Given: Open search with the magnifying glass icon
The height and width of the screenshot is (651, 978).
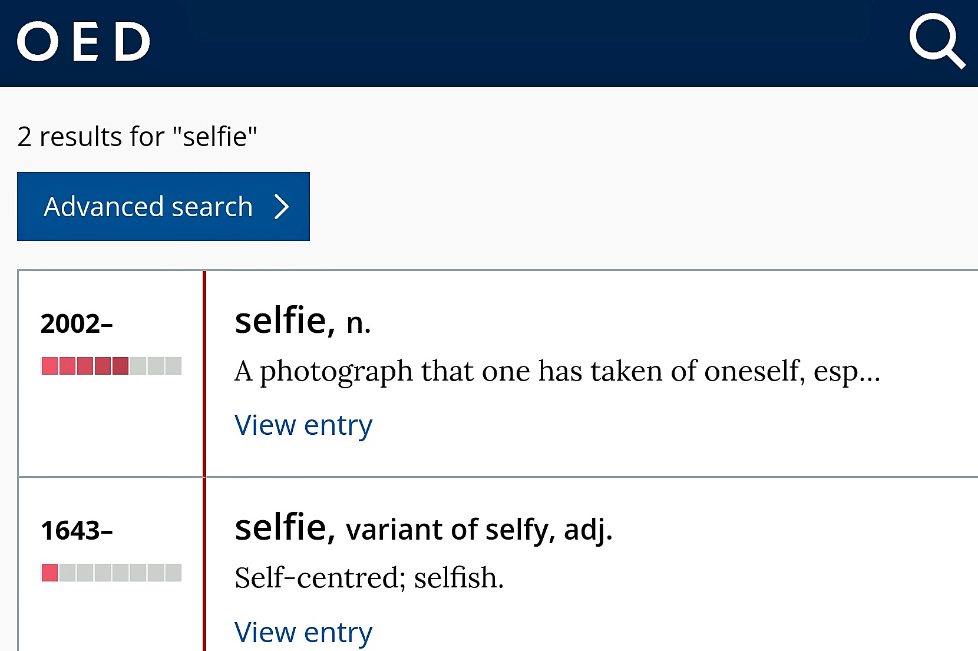Looking at the screenshot, I should [935, 42].
